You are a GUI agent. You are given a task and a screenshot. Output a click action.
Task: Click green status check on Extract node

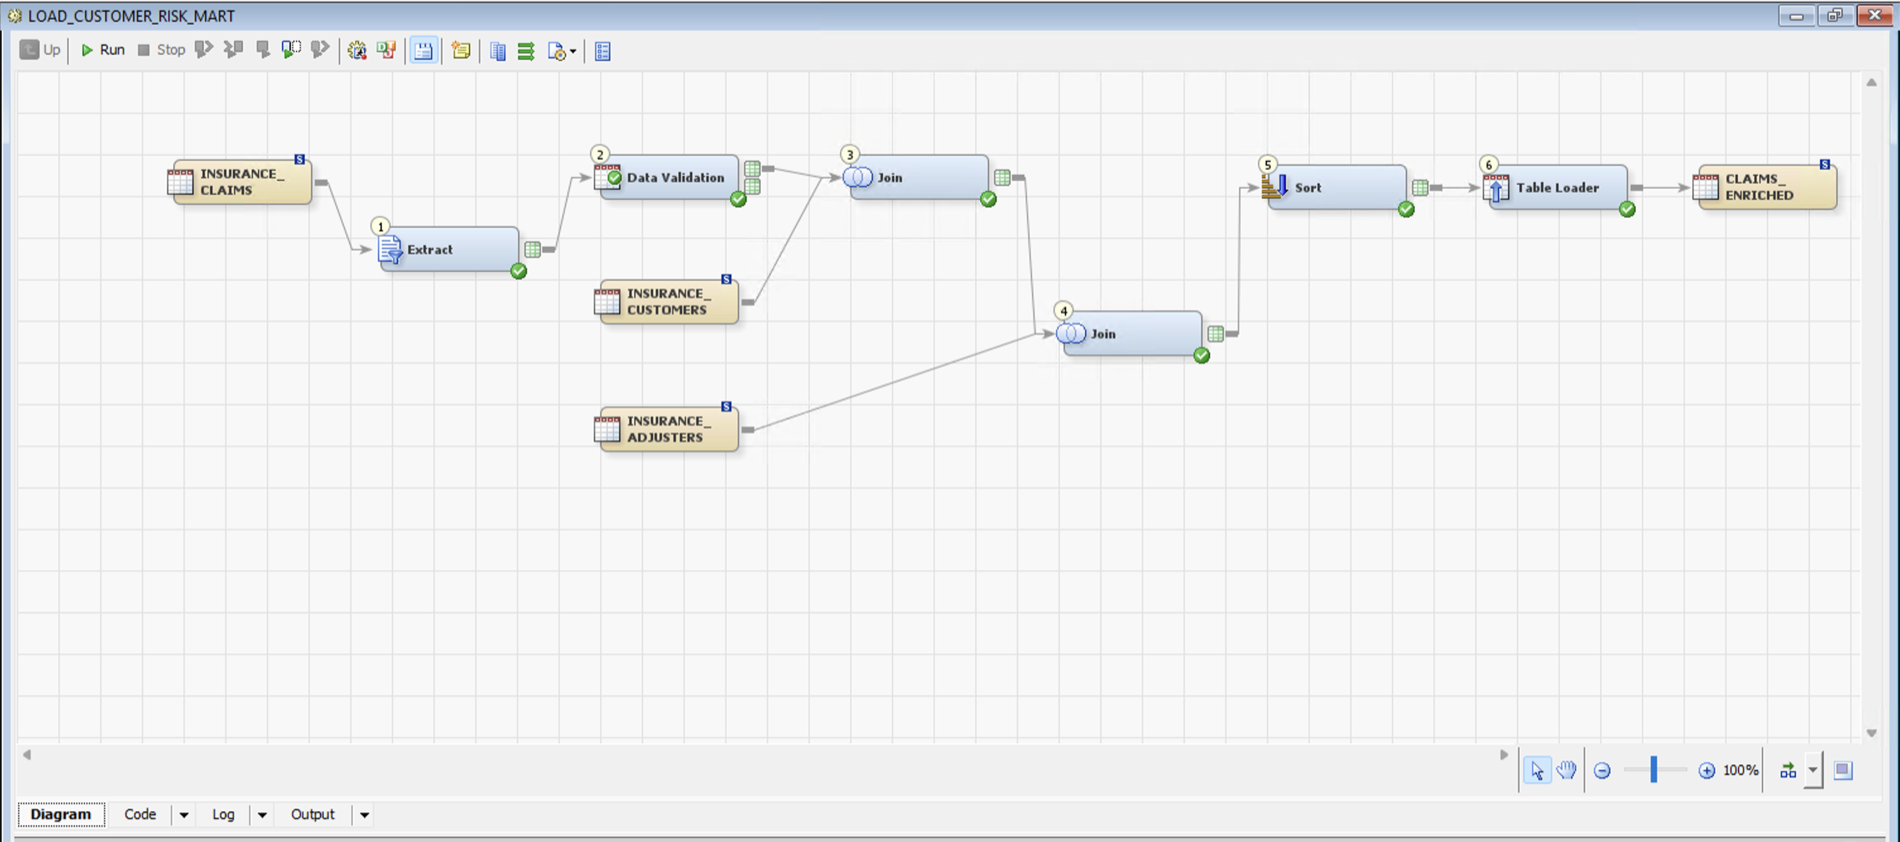pyautogui.click(x=518, y=271)
